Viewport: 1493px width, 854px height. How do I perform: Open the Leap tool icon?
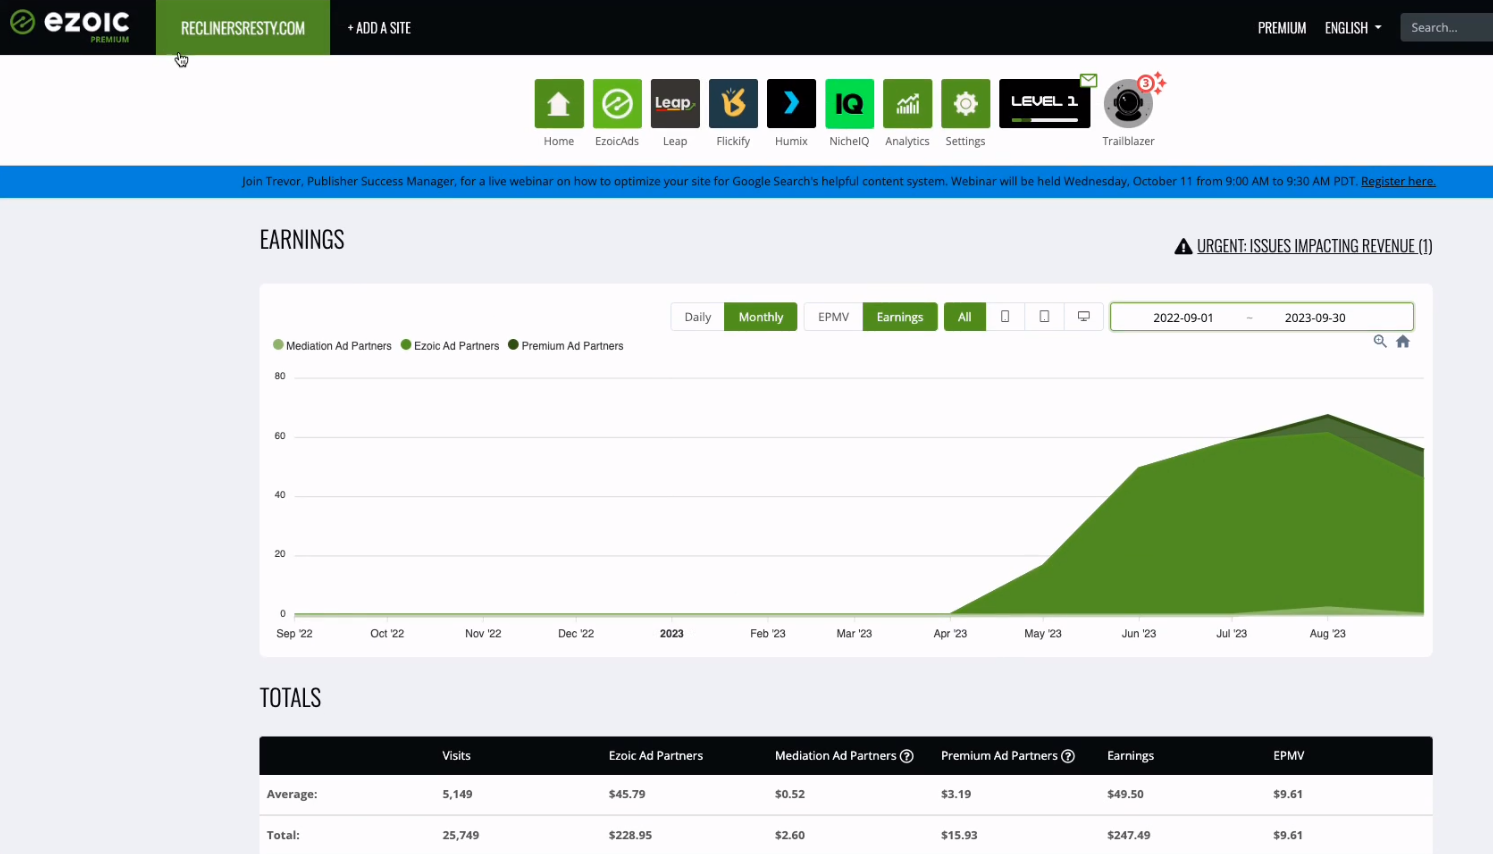675,103
